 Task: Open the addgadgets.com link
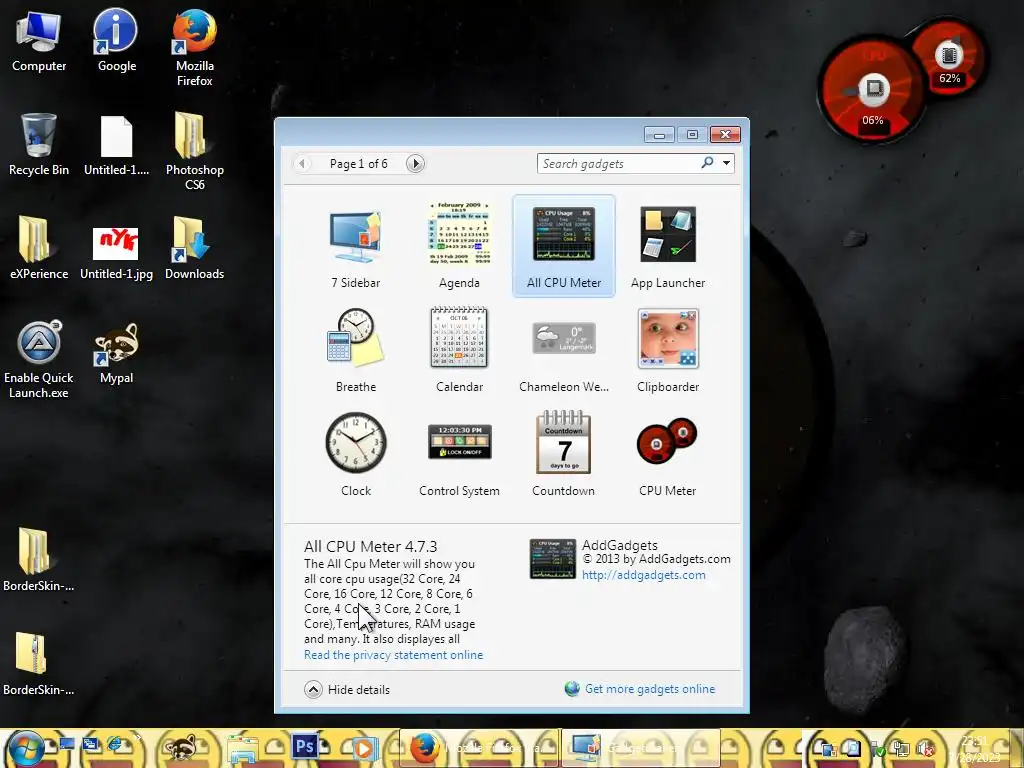tap(643, 575)
